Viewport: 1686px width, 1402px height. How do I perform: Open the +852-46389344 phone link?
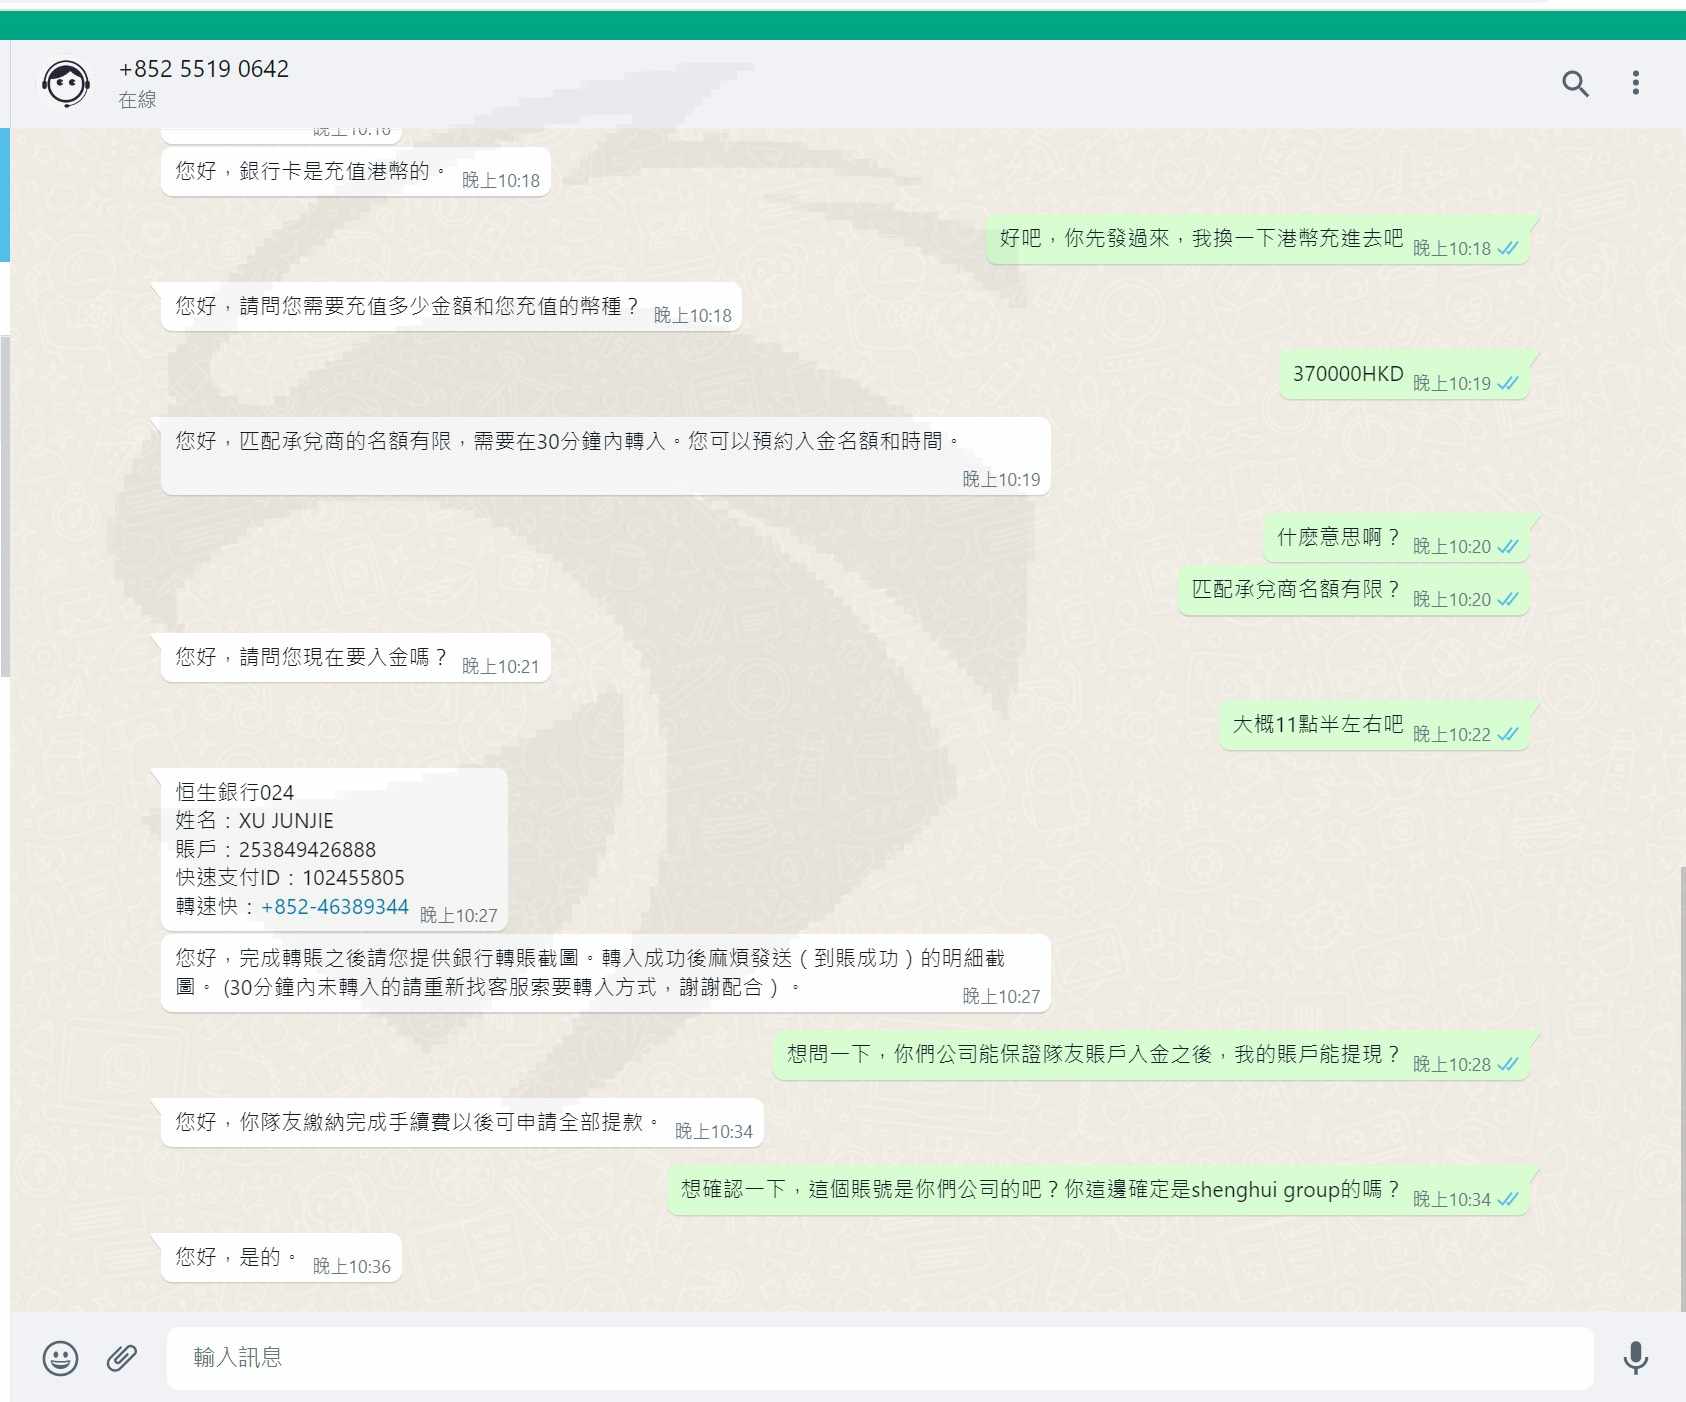coord(335,907)
